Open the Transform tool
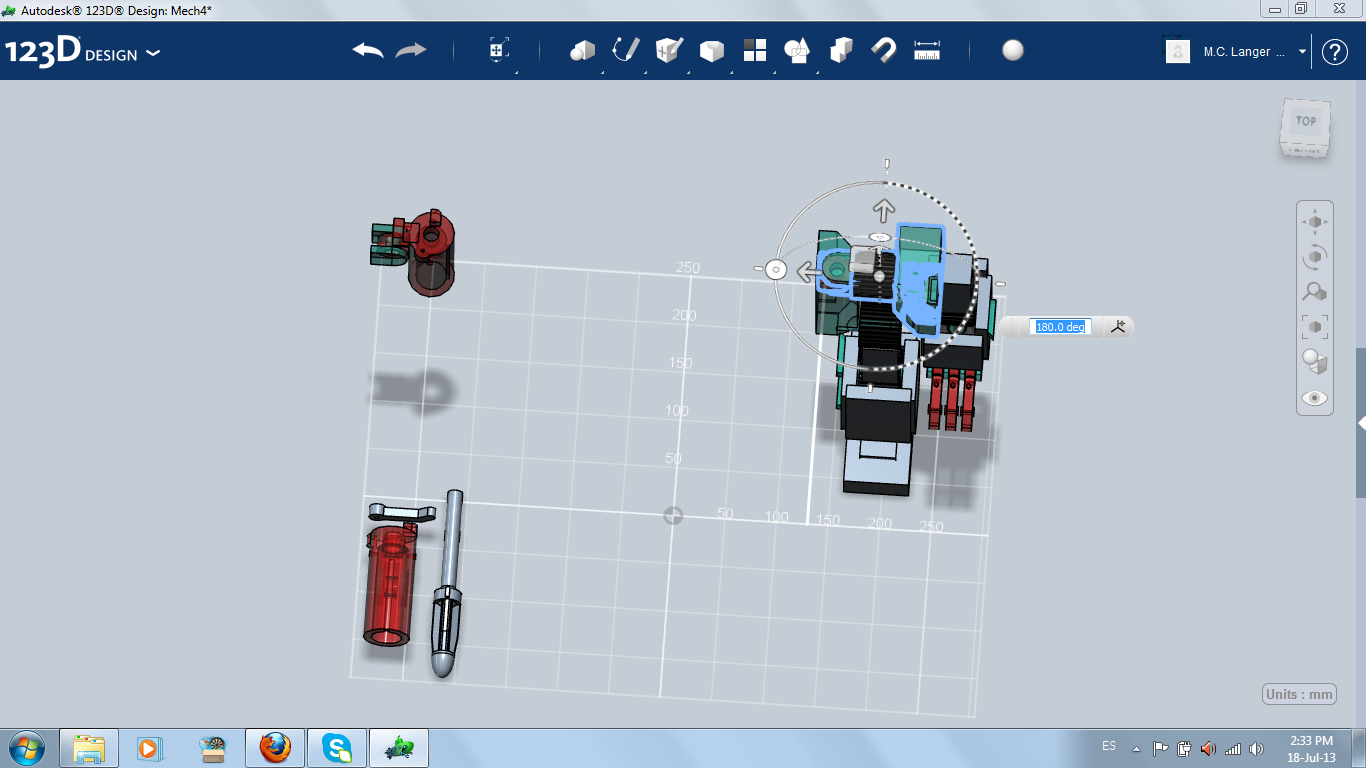 (x=499, y=50)
